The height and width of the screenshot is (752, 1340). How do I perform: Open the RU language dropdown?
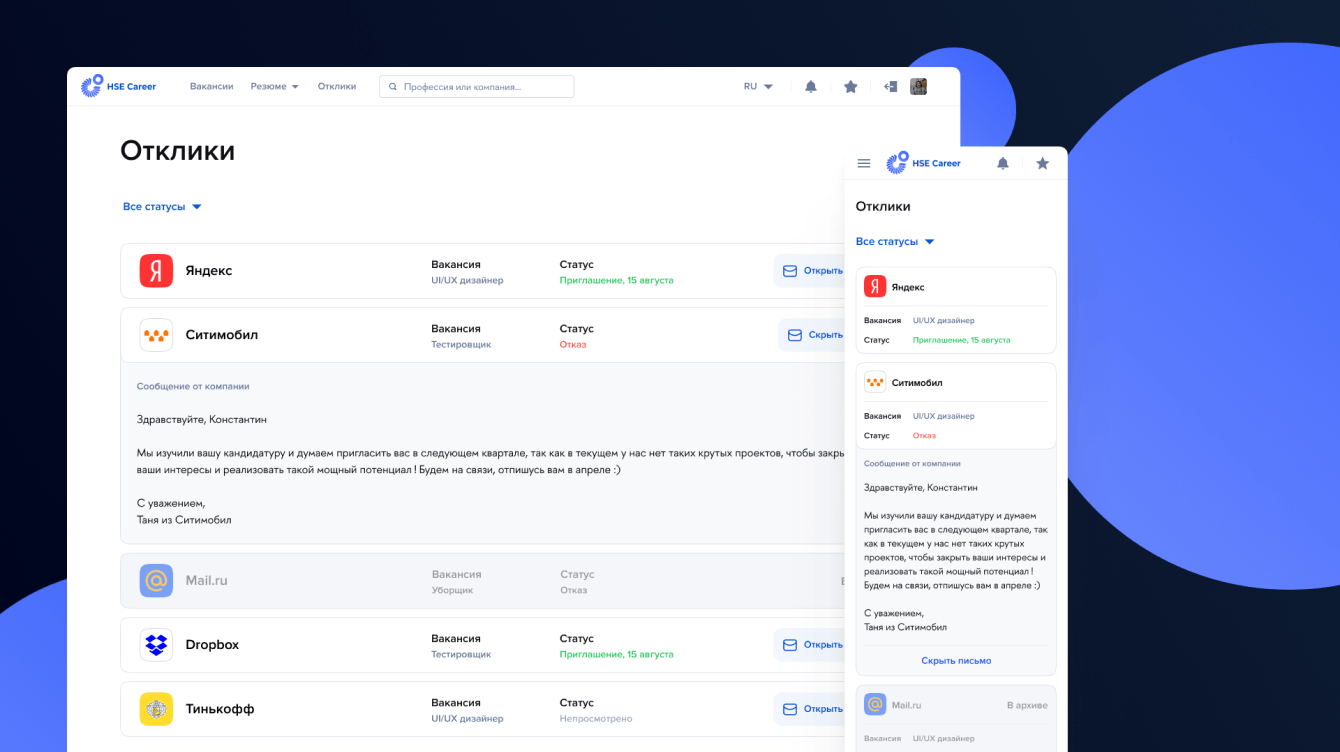point(758,87)
